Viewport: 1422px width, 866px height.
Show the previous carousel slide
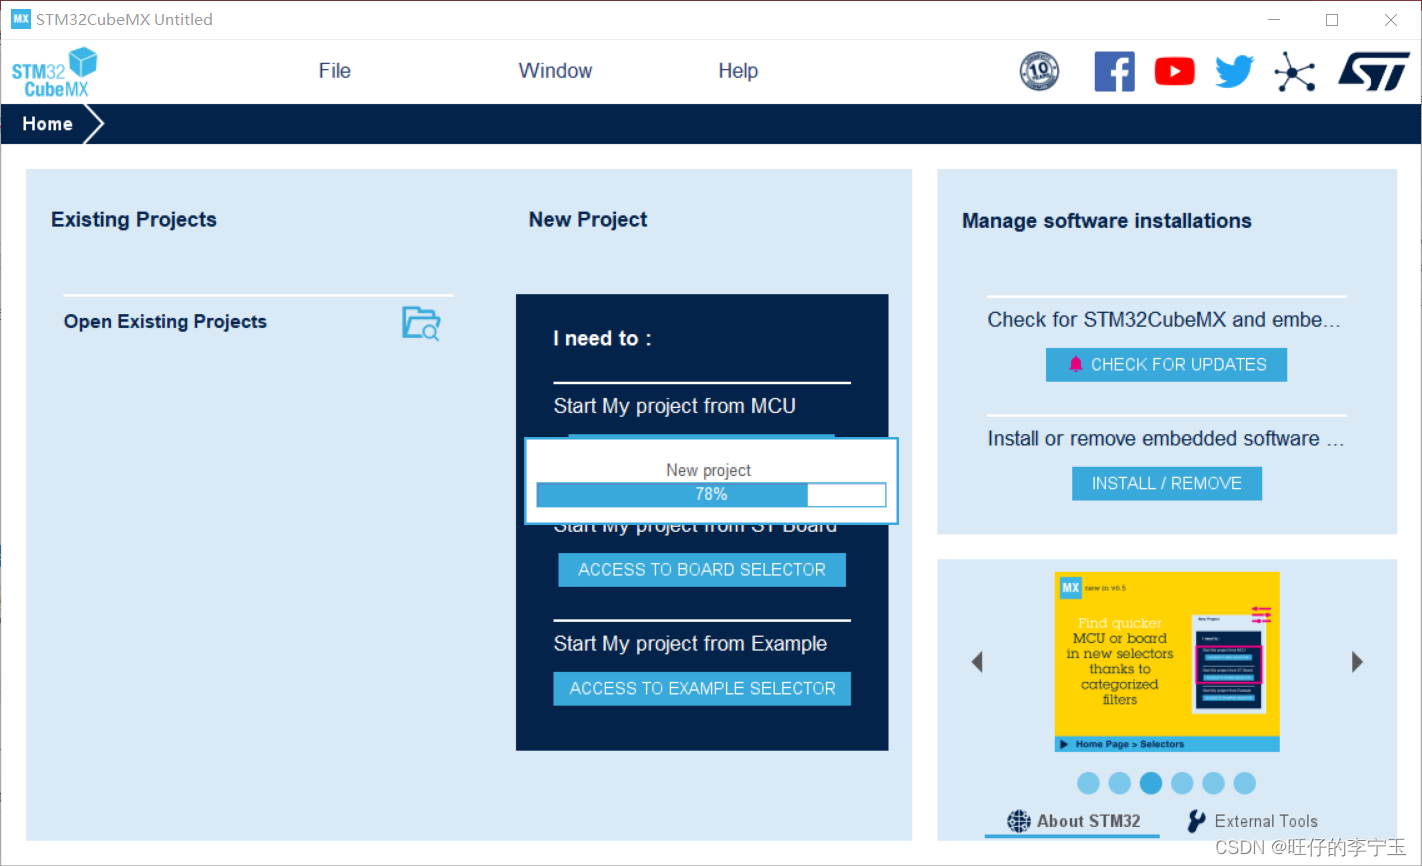[x=977, y=662]
